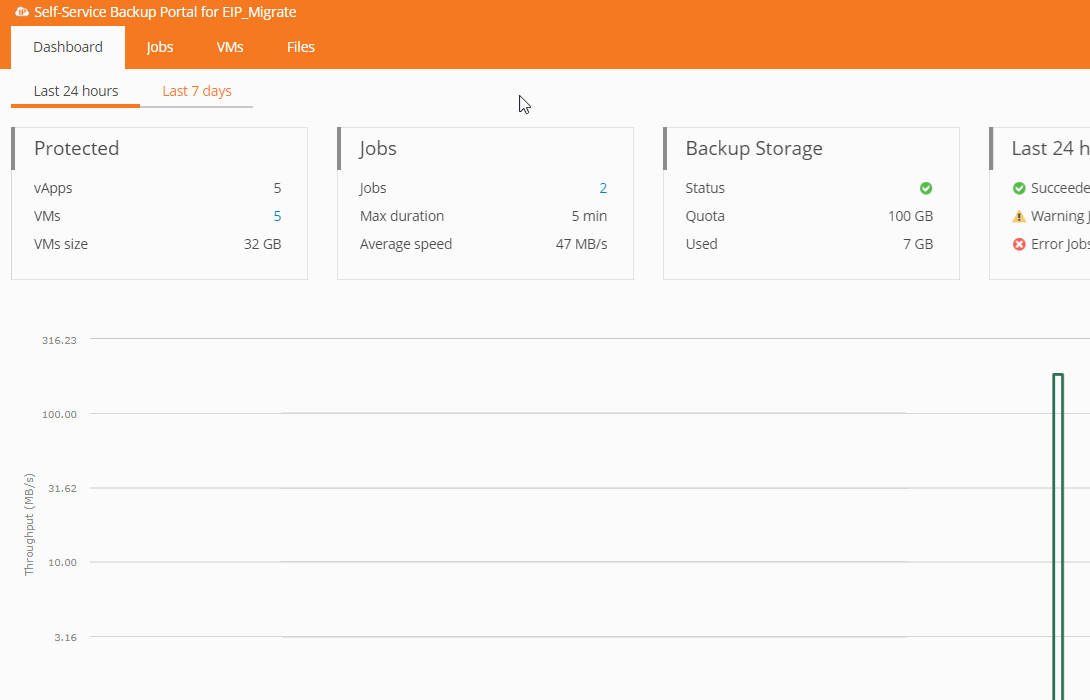Viewport: 1090px width, 700px height.
Task: Switch to the Jobs tab
Action: 160,47
